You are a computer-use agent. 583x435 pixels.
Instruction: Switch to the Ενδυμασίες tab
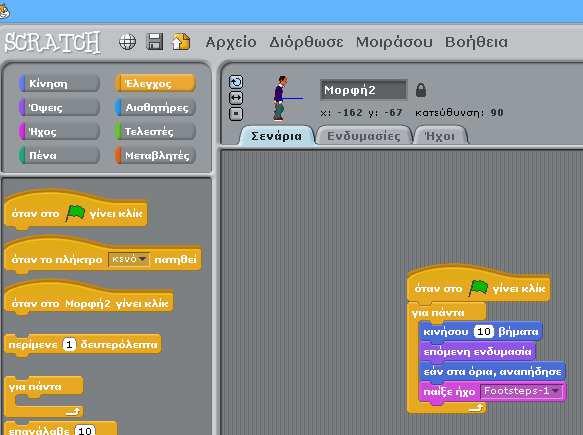364,136
